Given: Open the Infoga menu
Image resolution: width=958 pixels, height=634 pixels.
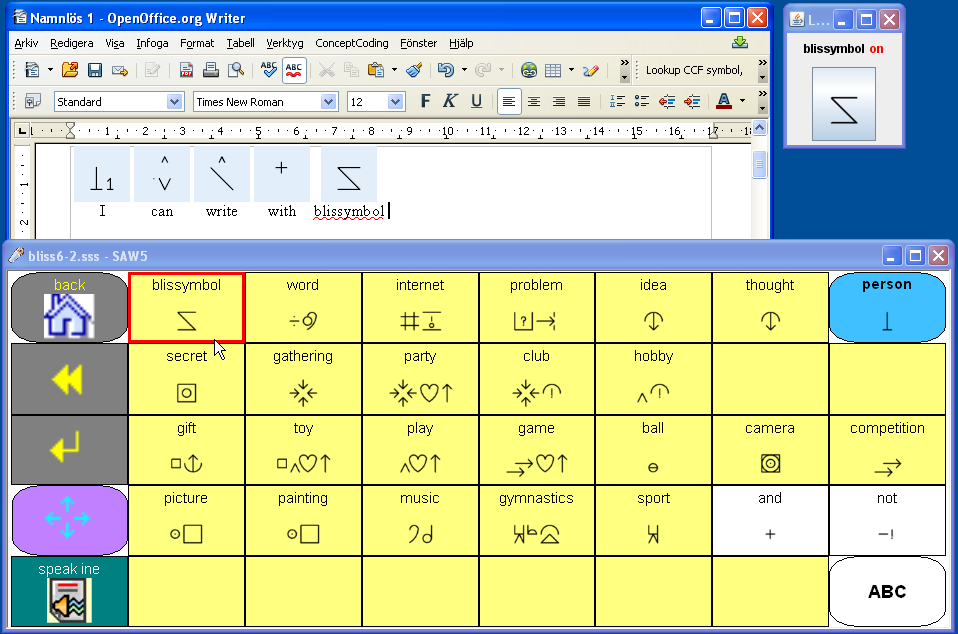Looking at the screenshot, I should pos(152,43).
